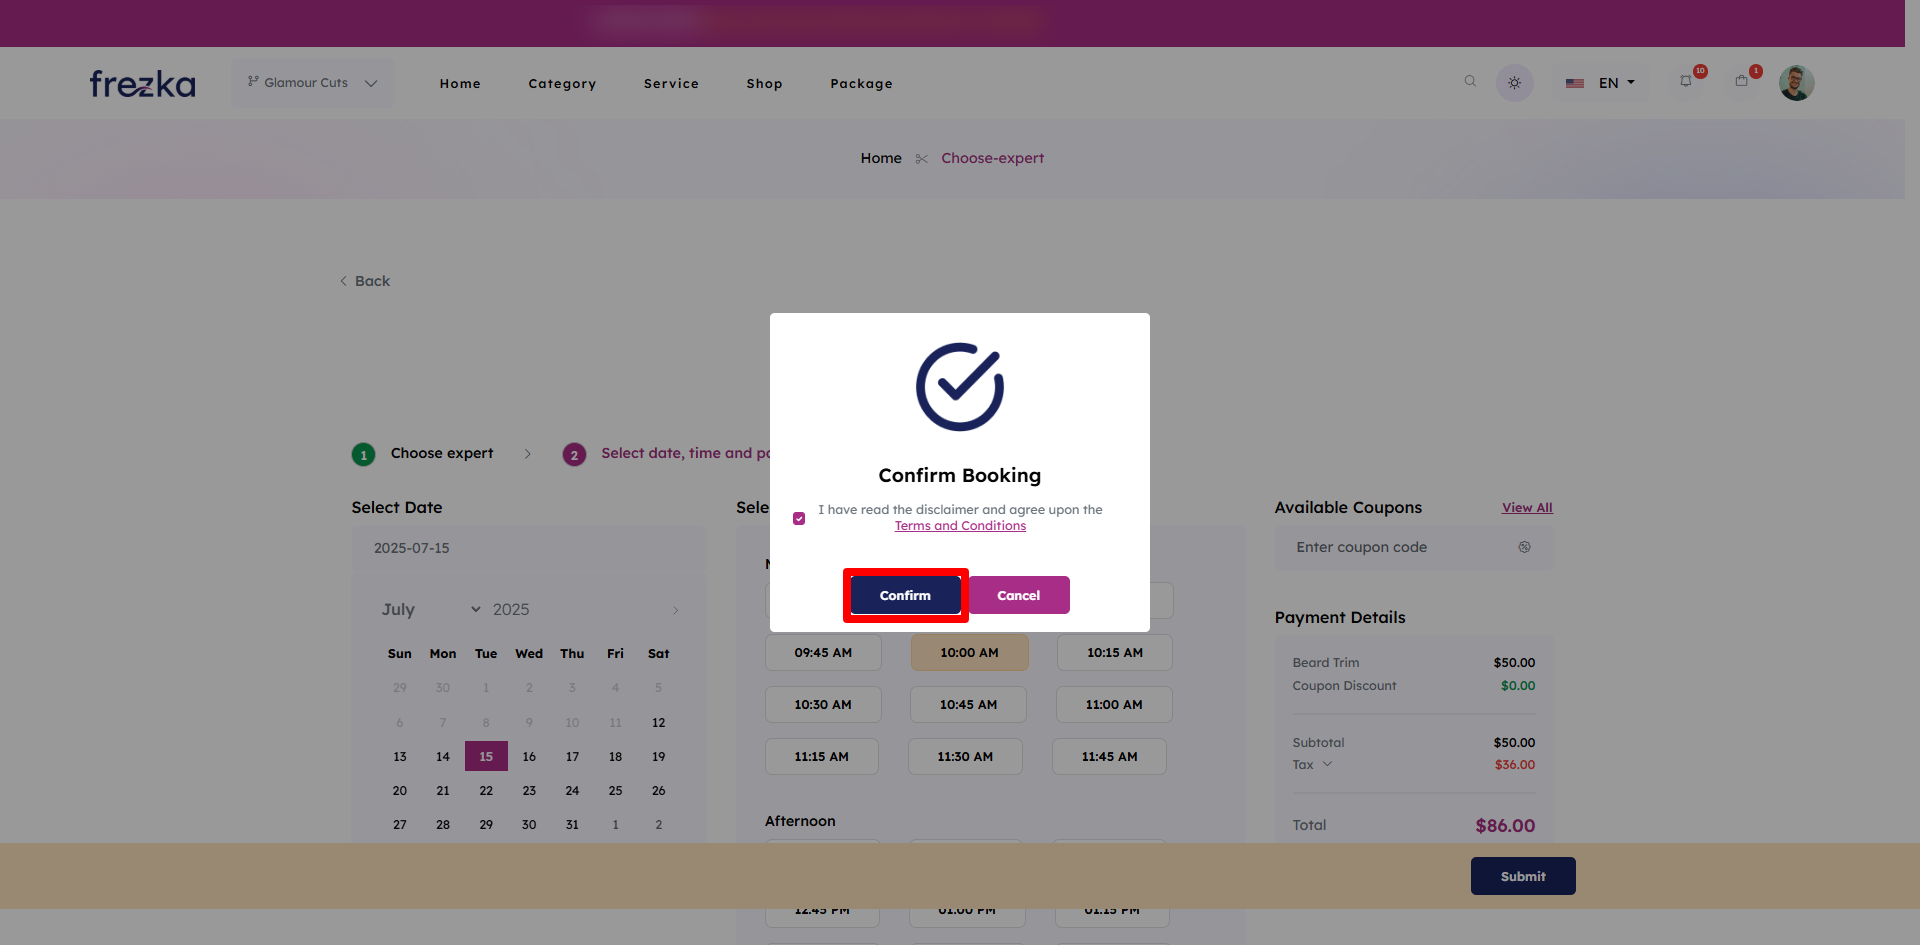Open the Service menu item

(671, 84)
